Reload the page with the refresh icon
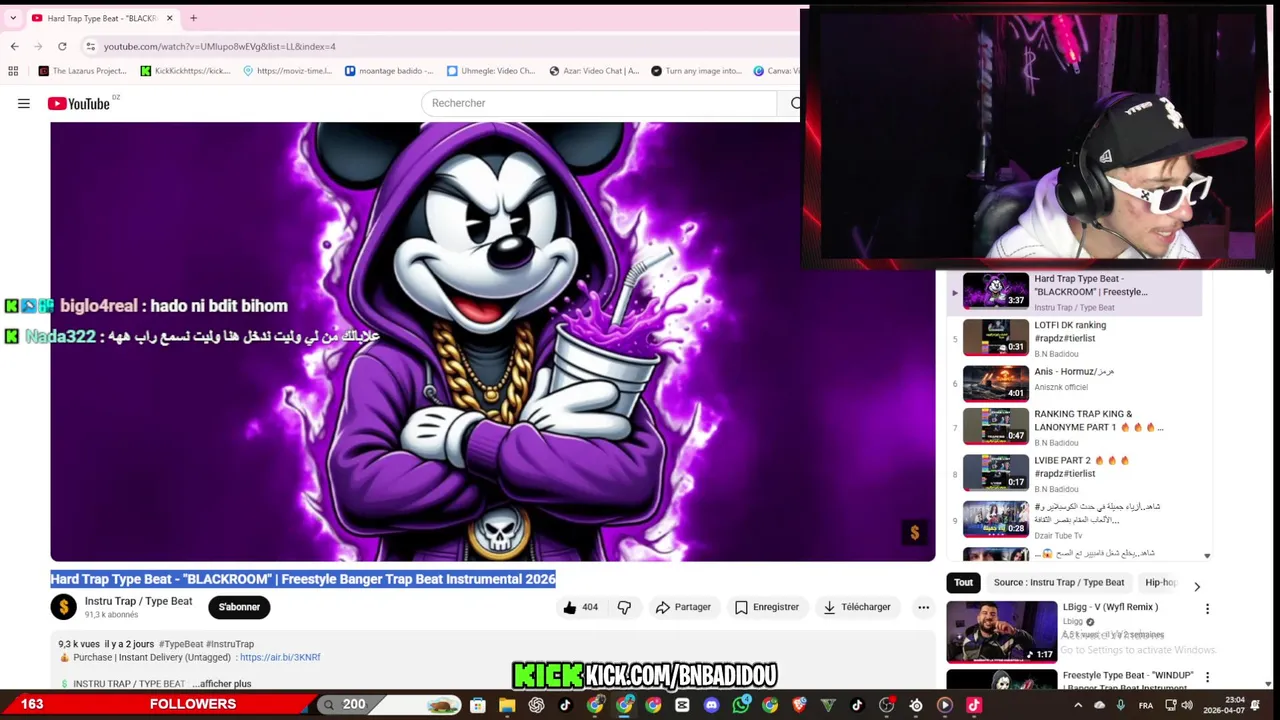The height and width of the screenshot is (720, 1280). 62,46
